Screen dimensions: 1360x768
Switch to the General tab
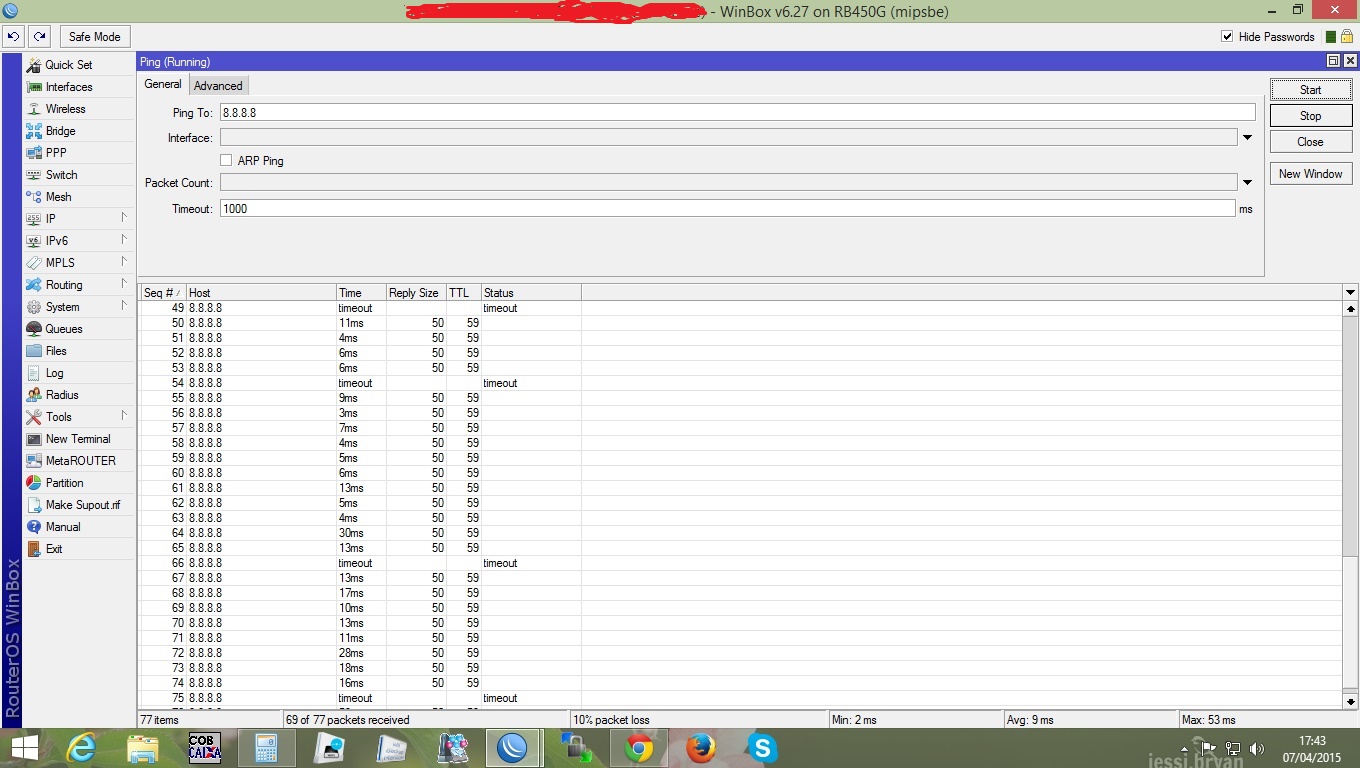tap(163, 85)
